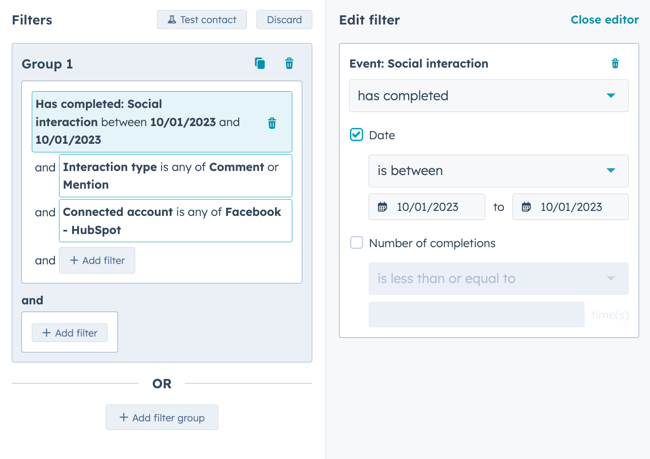Delete the Social interaction filter in the list
Image resolution: width=650 pixels, height=459 pixels.
tap(272, 123)
